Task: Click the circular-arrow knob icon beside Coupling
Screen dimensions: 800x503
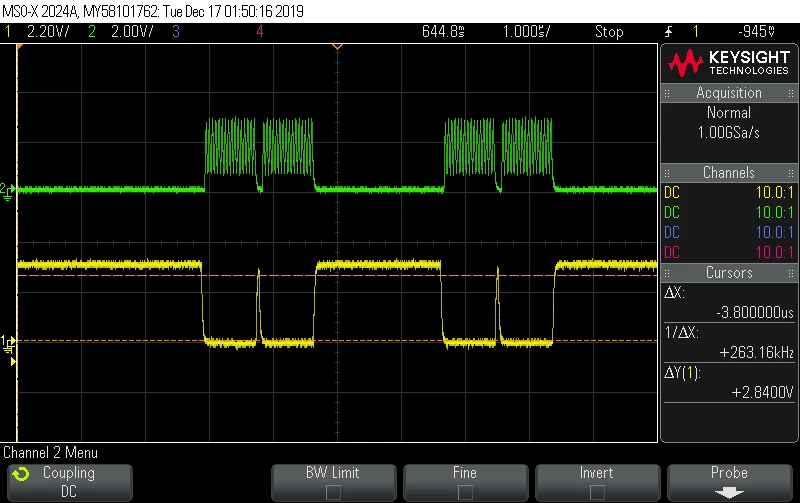Action: (21, 474)
